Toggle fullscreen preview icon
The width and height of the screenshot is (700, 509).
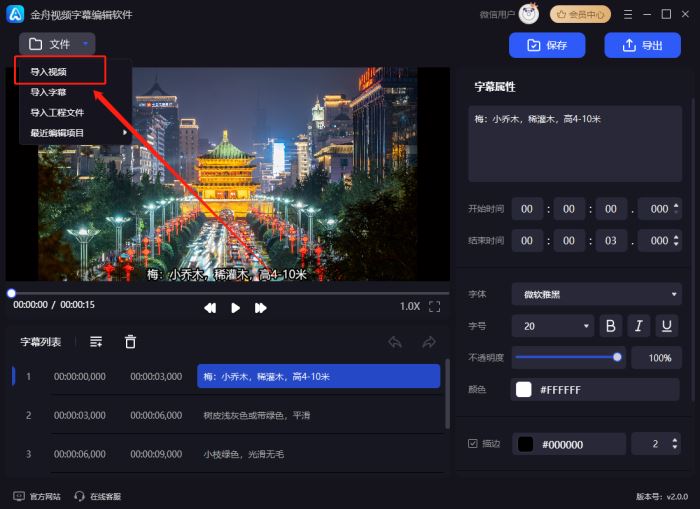(x=434, y=306)
